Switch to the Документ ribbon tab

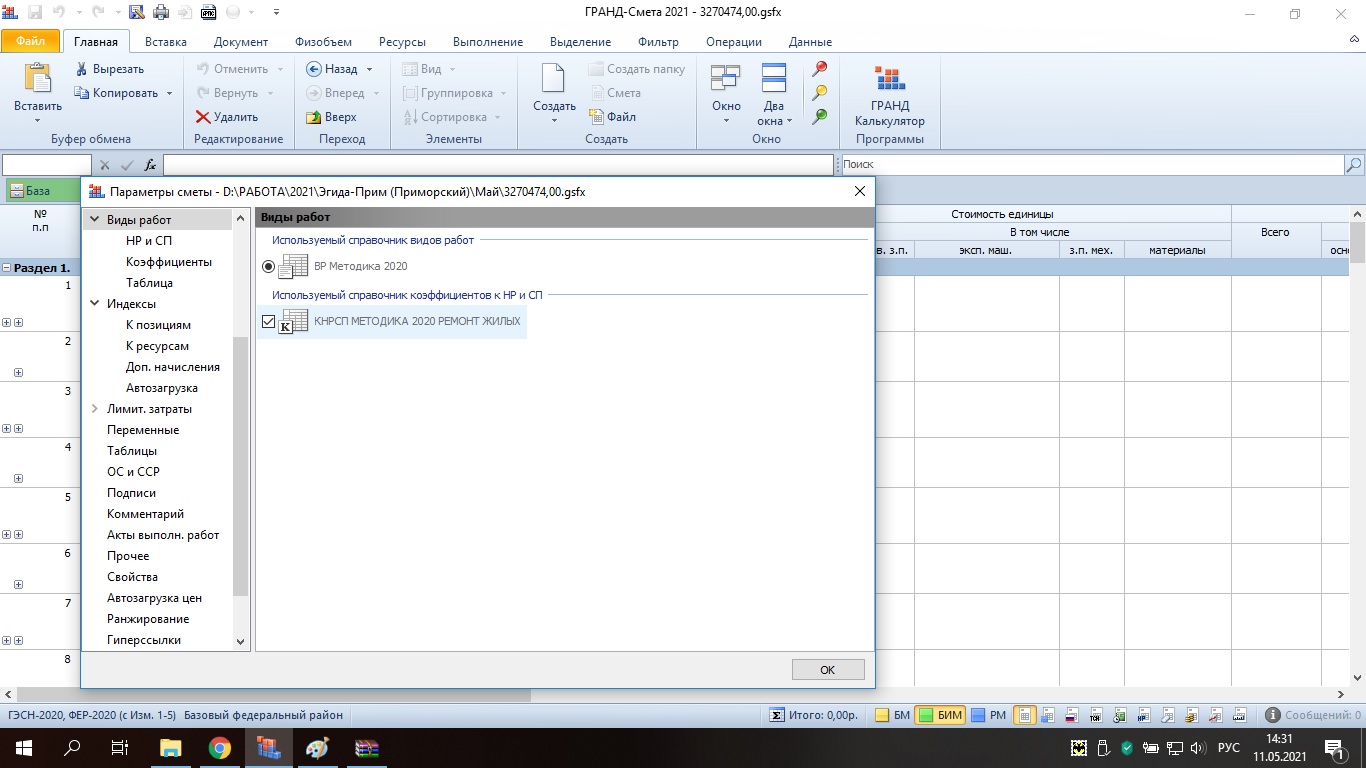point(241,42)
